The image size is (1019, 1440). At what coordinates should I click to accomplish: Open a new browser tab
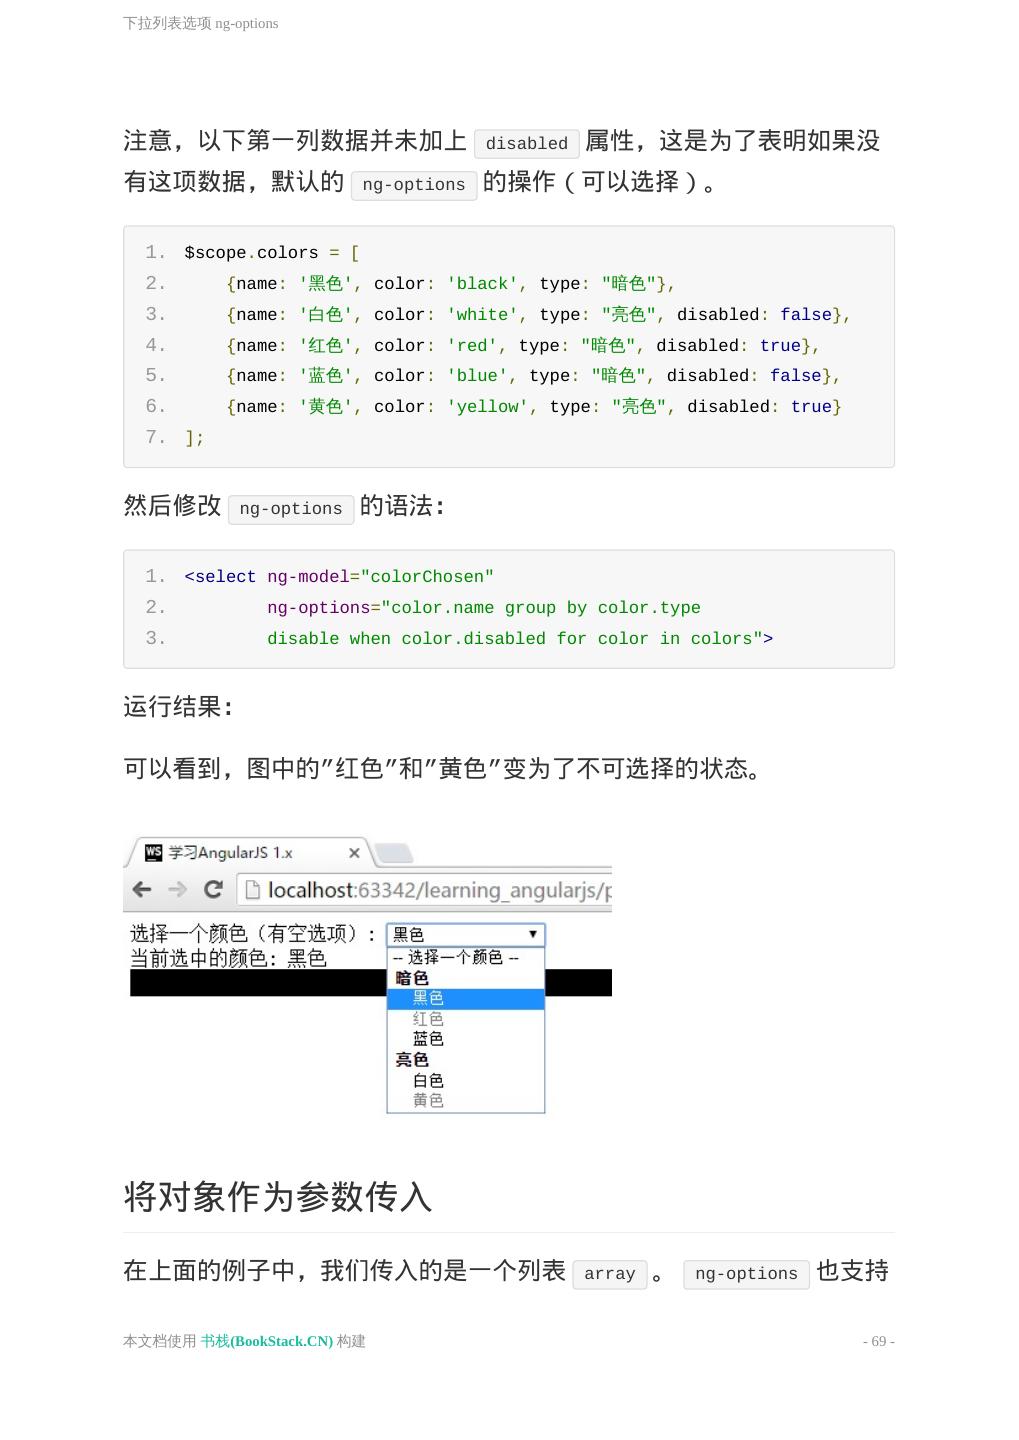pos(393,854)
